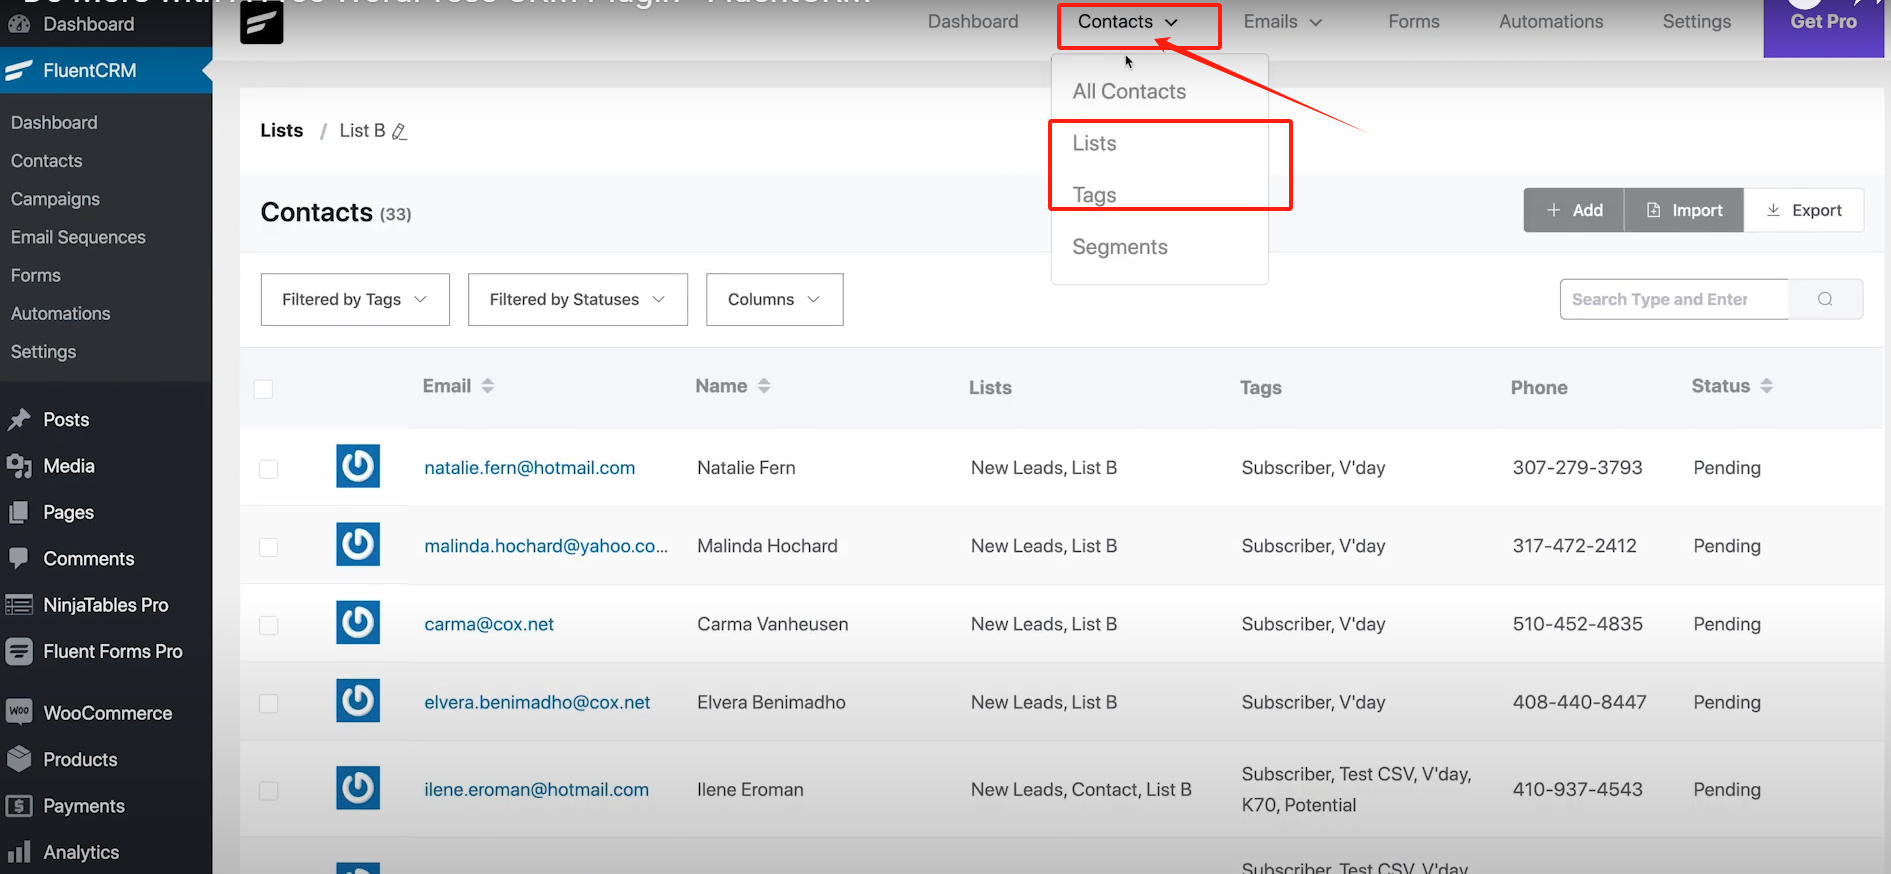The width and height of the screenshot is (1891, 874).
Task: Expand the Filtered by Tags dropdown
Action: tap(355, 299)
